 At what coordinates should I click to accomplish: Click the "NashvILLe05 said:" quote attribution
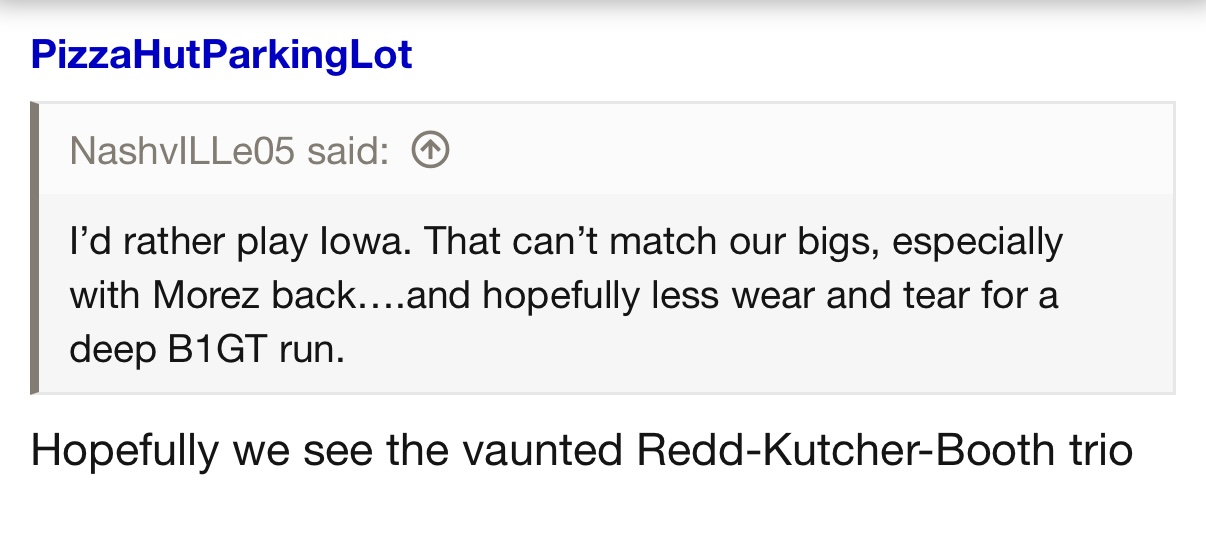click(229, 151)
